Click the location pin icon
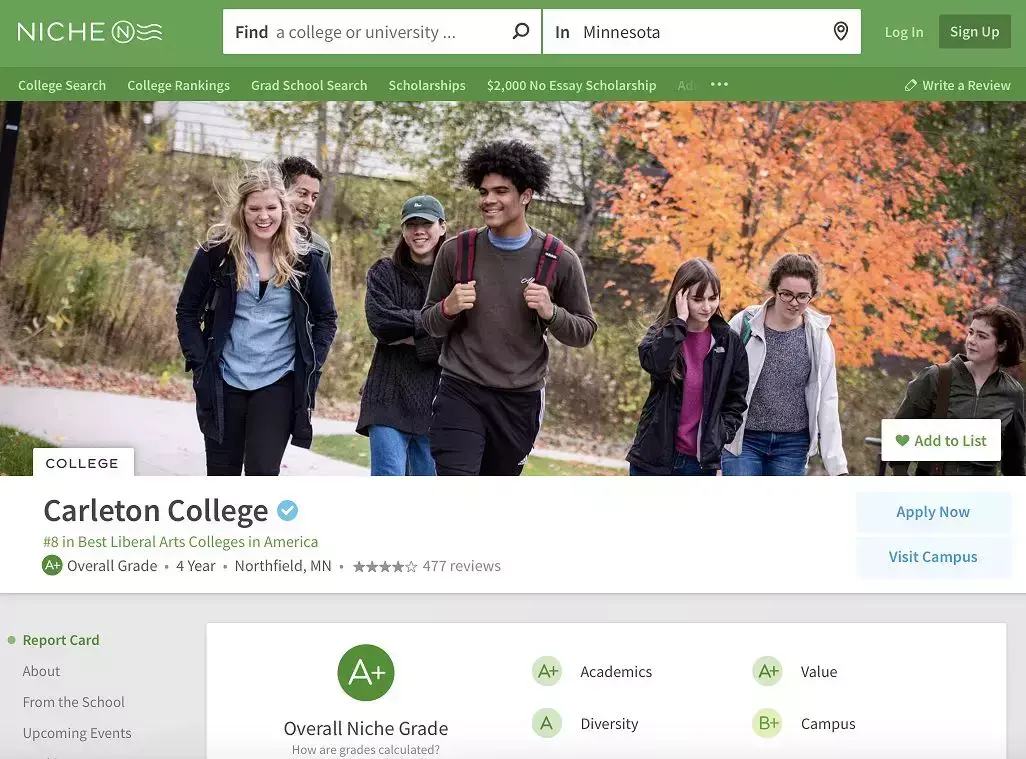1026x759 pixels. 841,31
